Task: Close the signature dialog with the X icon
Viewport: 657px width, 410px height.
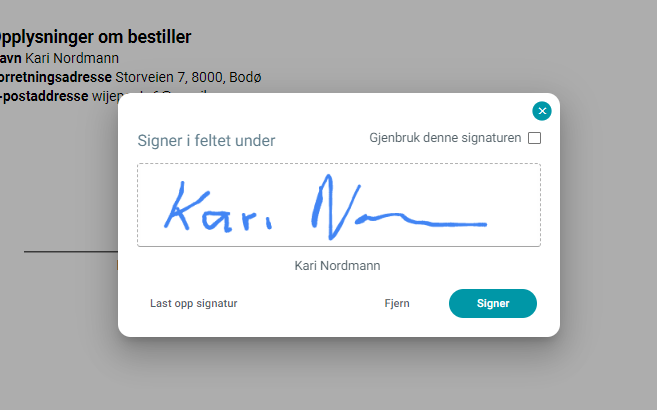Action: pos(542,111)
